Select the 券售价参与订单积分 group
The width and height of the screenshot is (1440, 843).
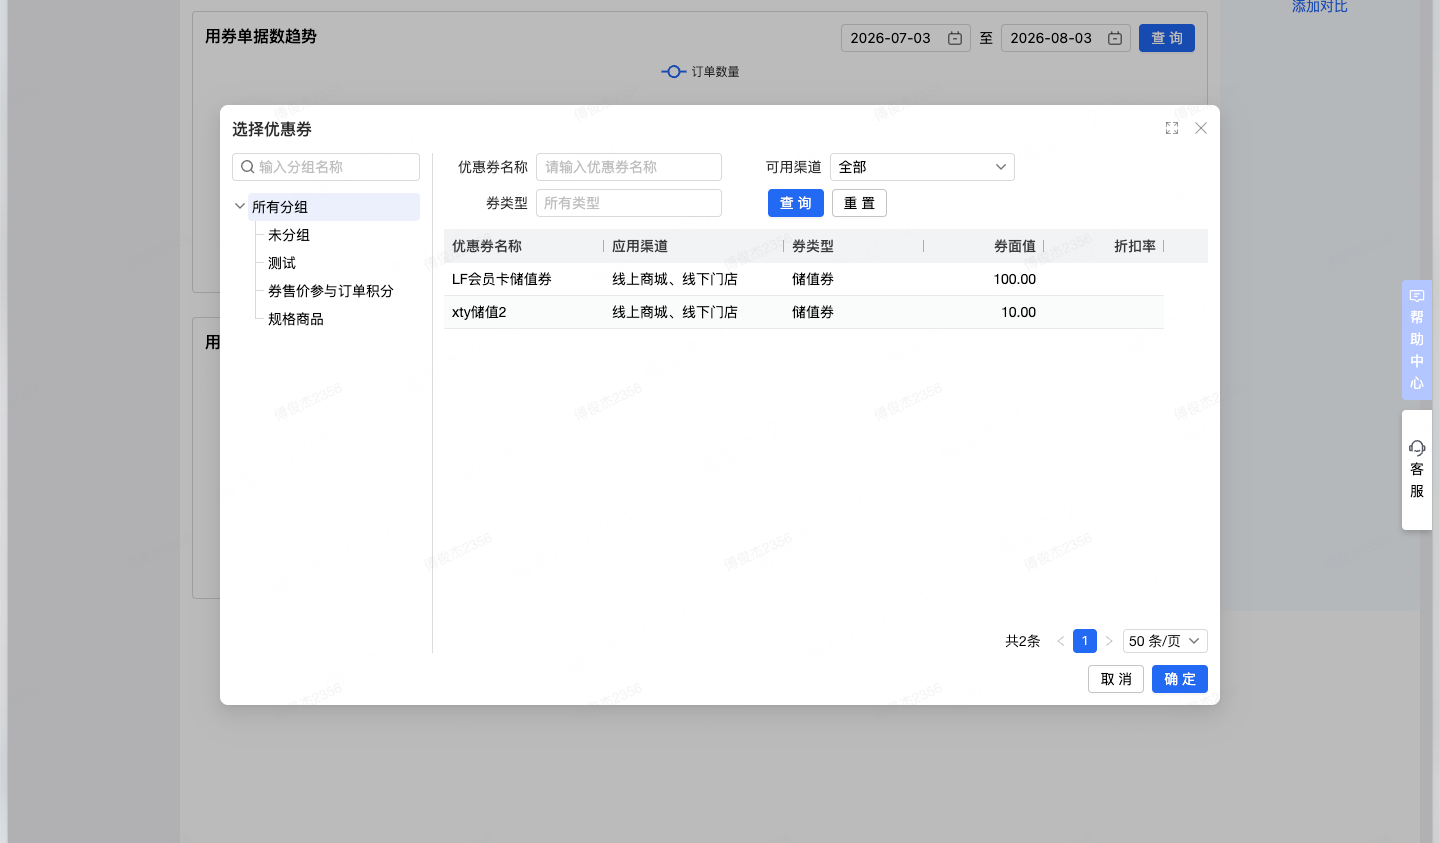tap(331, 291)
